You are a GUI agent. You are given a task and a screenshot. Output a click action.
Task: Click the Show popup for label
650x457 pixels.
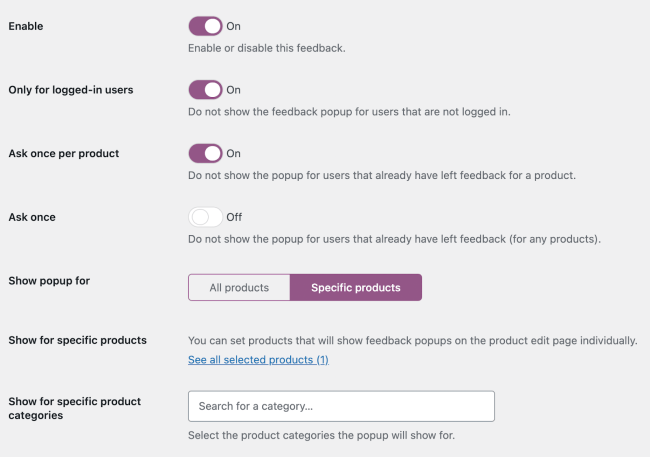click(49, 281)
